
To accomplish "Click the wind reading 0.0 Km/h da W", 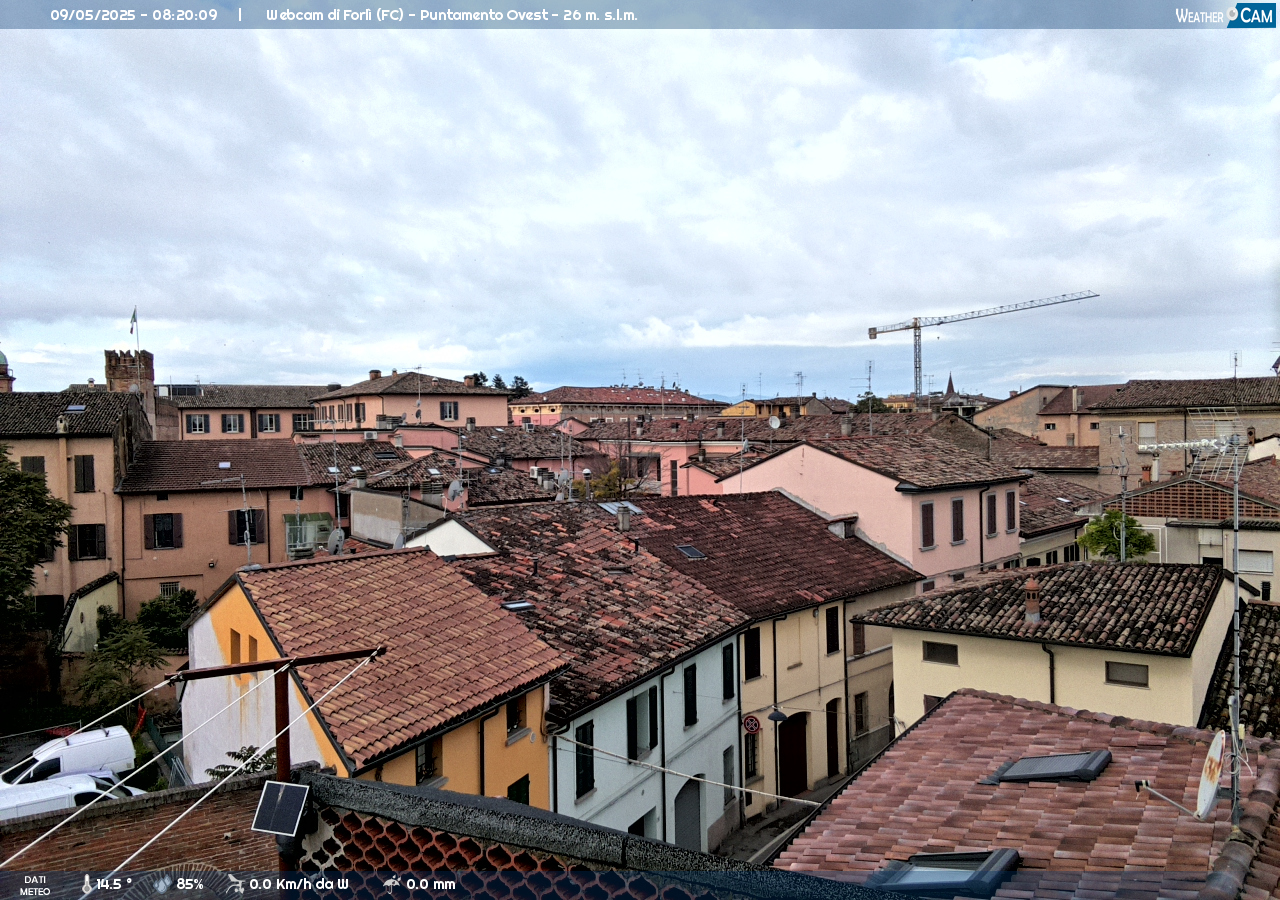I will click(x=299, y=884).
